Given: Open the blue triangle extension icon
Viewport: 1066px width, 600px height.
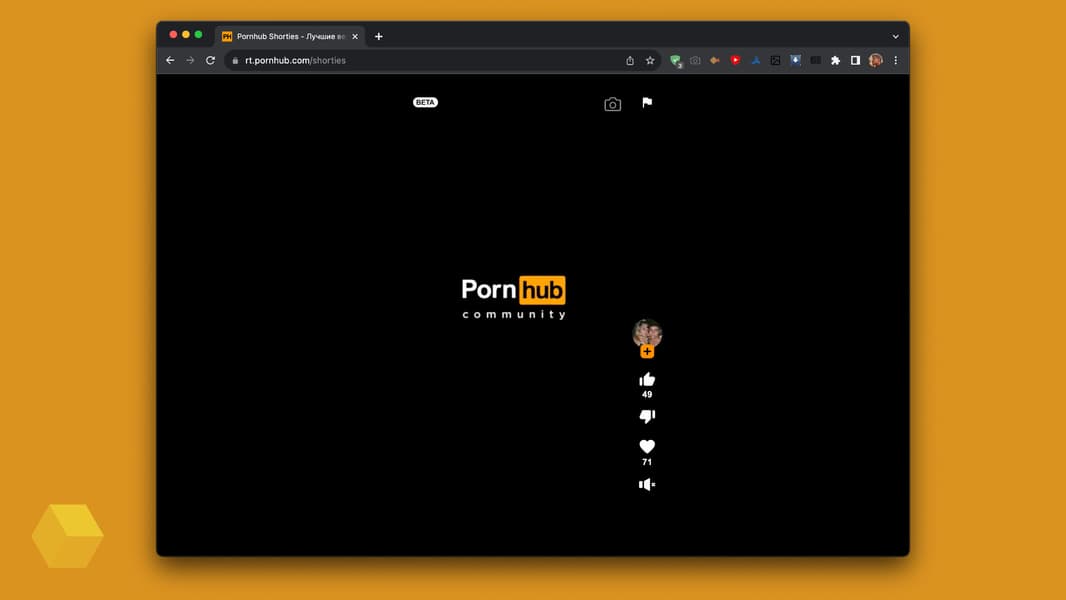Looking at the screenshot, I should coord(755,60).
